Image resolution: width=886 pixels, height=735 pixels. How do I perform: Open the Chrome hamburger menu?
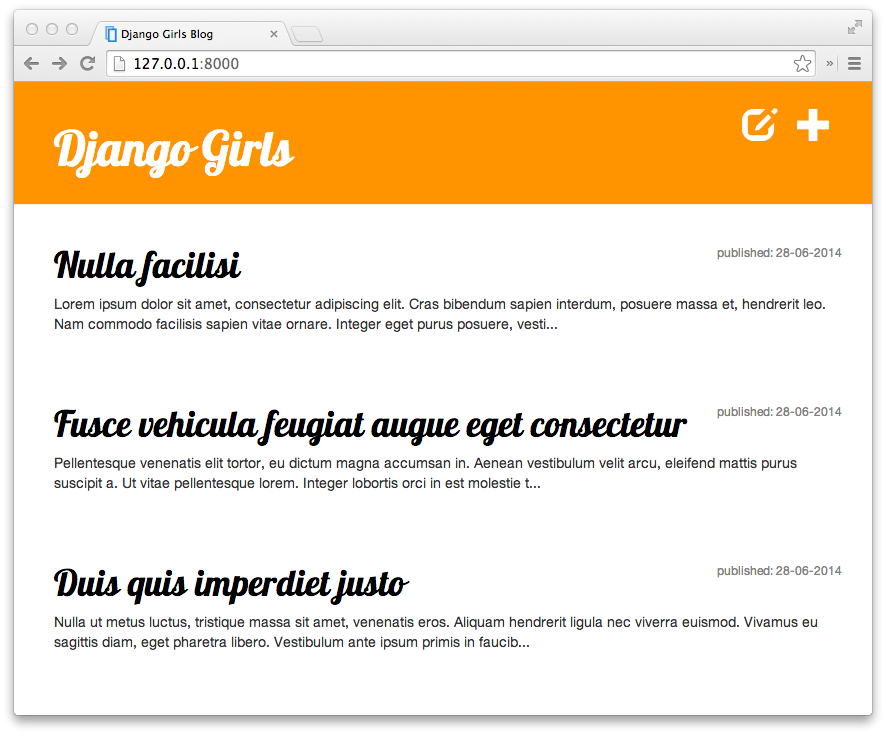click(855, 64)
